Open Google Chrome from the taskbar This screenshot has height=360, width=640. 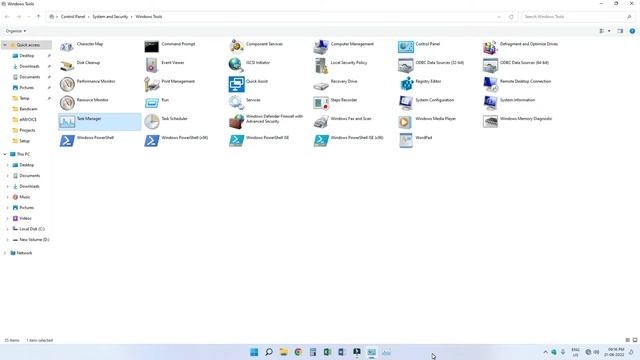[x=298, y=352]
